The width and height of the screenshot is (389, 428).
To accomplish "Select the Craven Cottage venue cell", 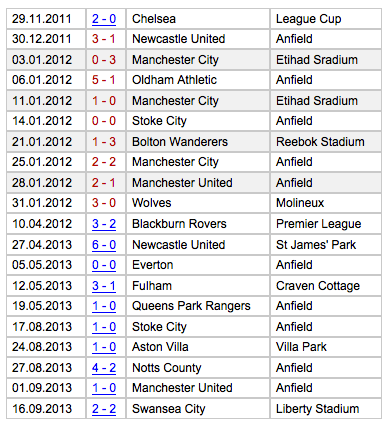I will point(326,286).
